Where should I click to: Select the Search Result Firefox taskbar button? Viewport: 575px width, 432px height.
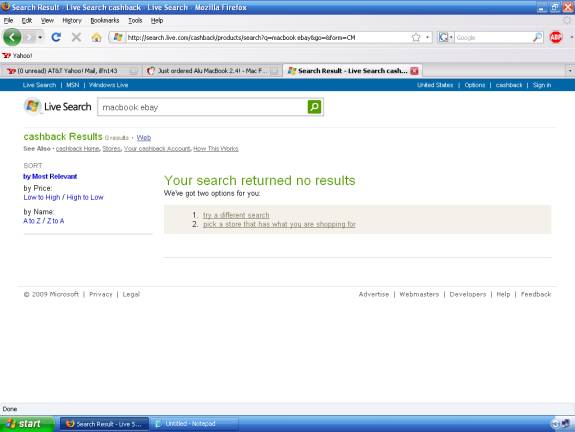pos(105,424)
